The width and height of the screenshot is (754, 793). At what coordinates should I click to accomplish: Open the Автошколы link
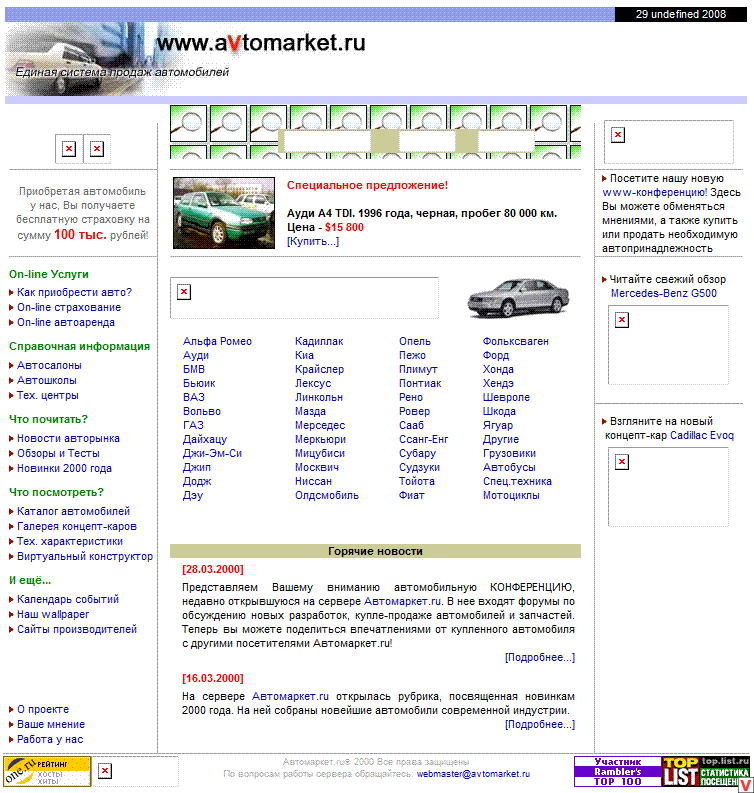(47, 380)
